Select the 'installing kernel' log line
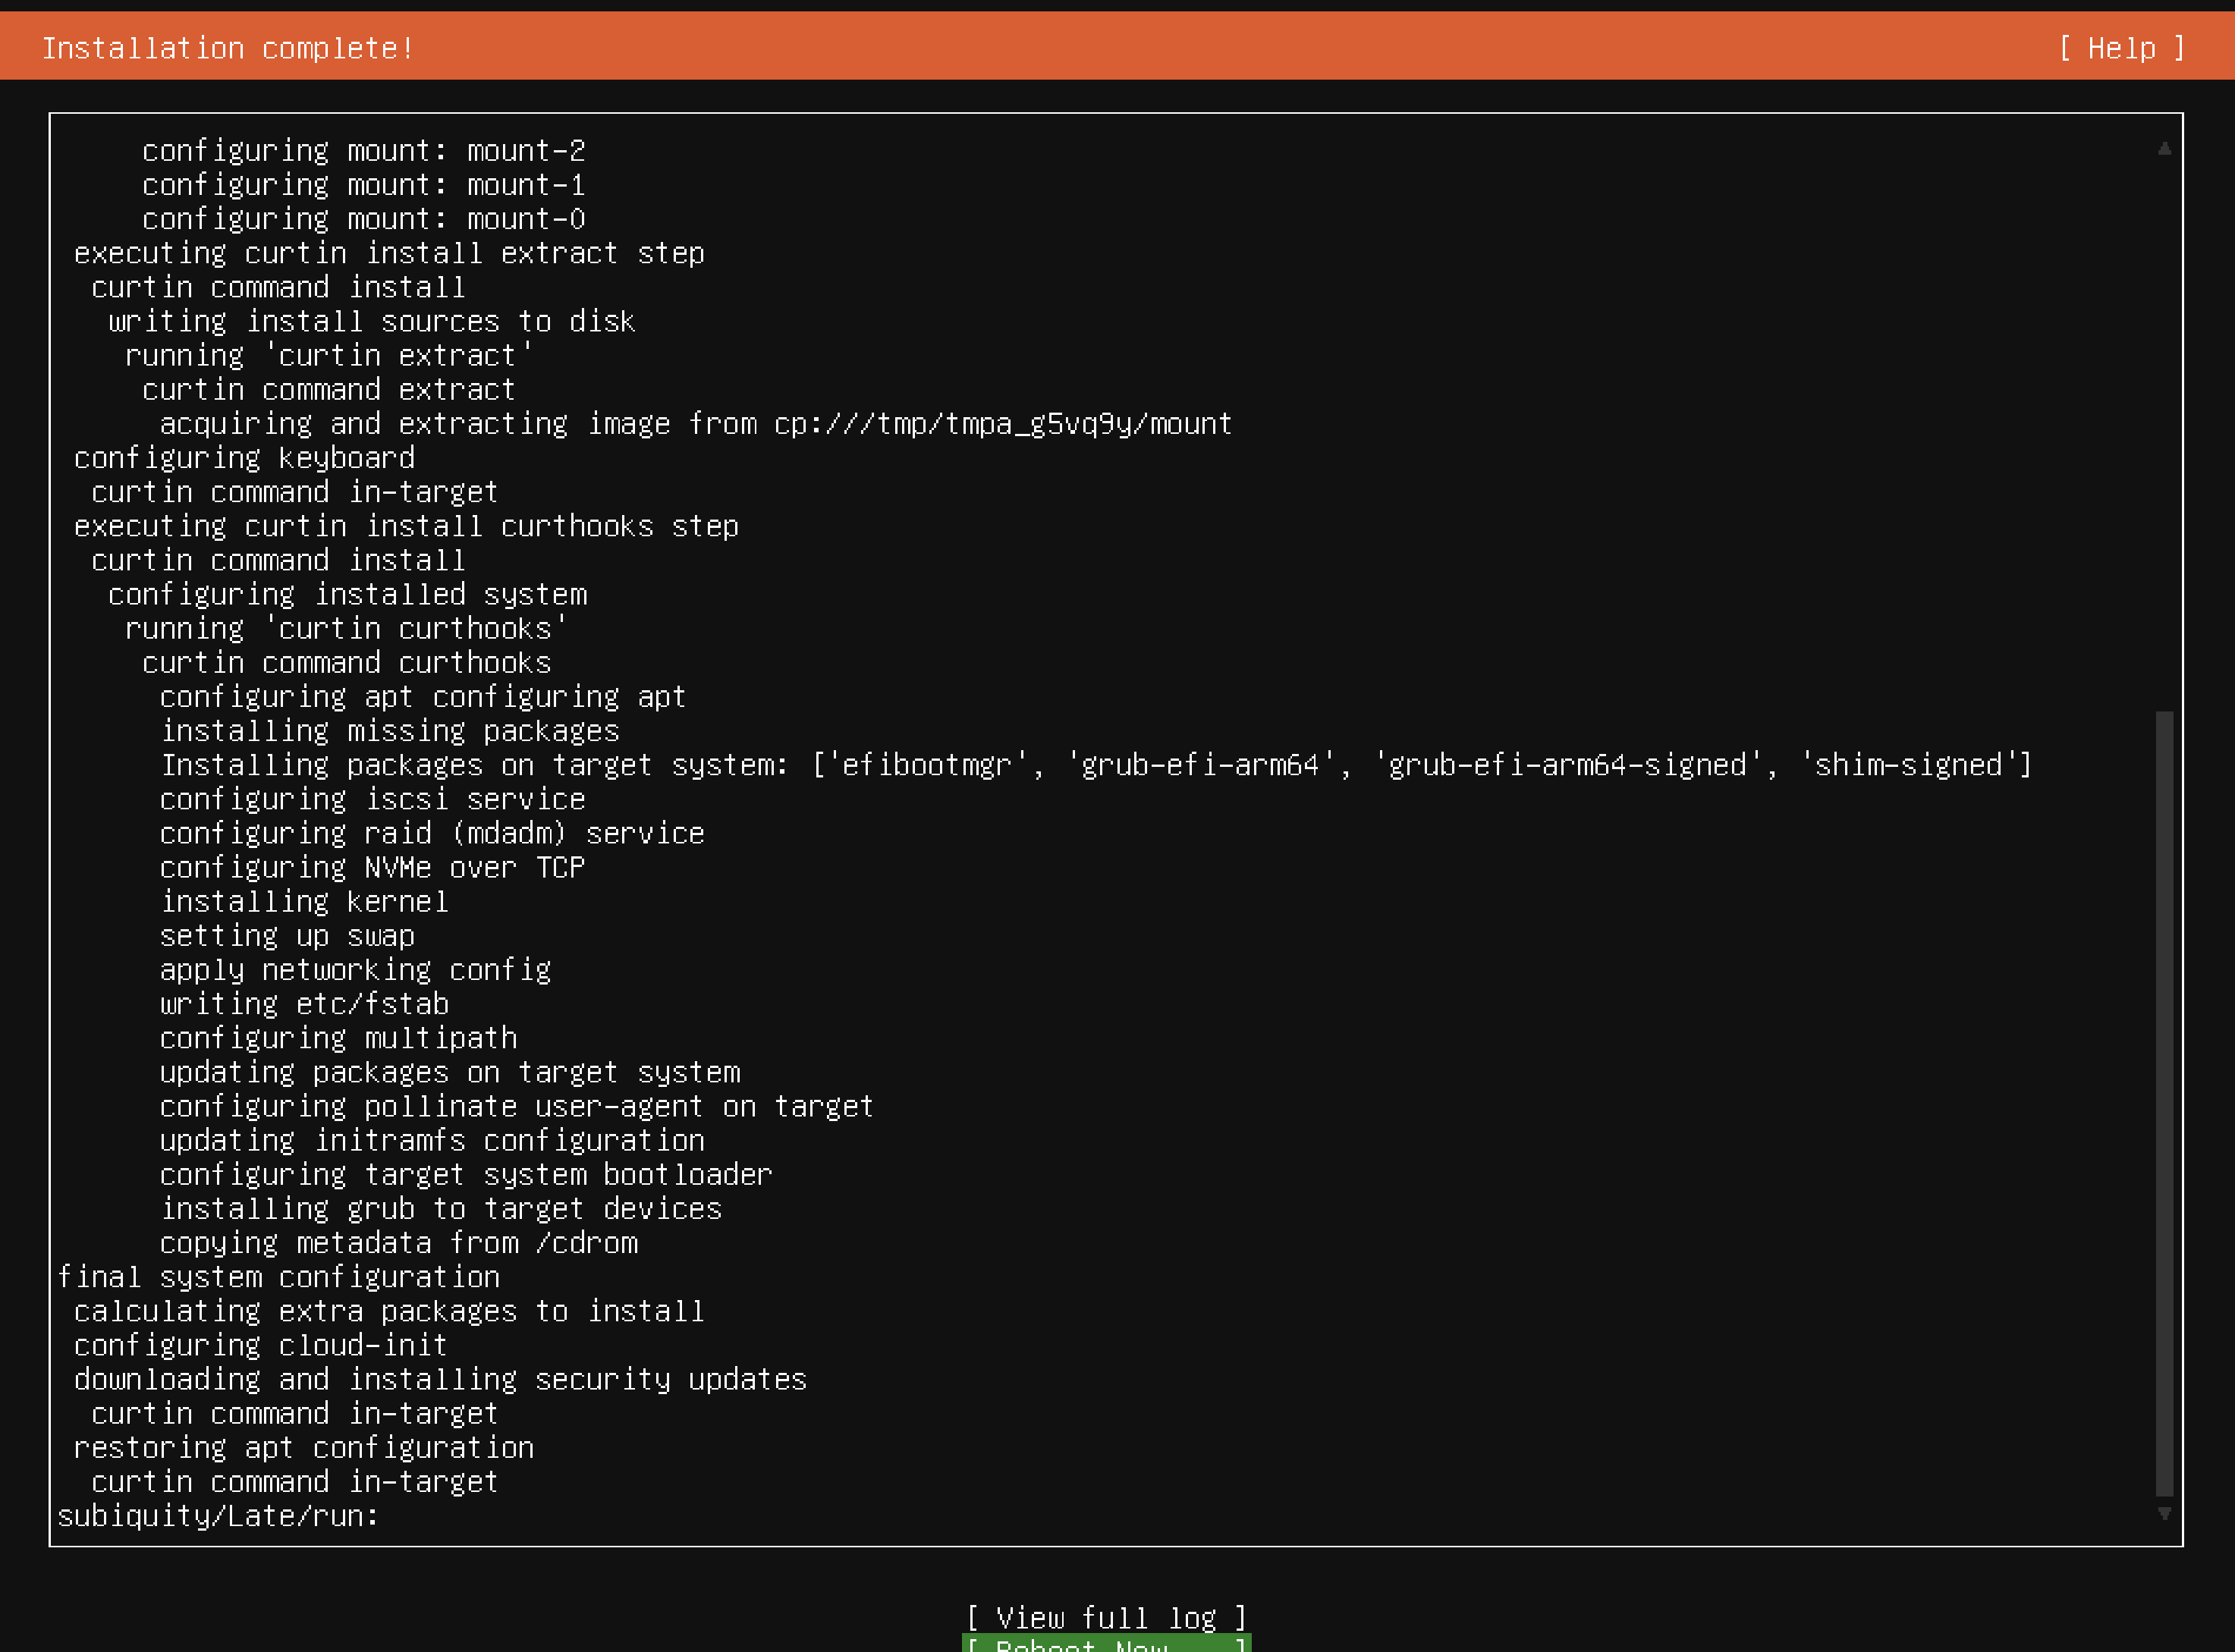Viewport: 2235px width, 1652px height. point(304,901)
